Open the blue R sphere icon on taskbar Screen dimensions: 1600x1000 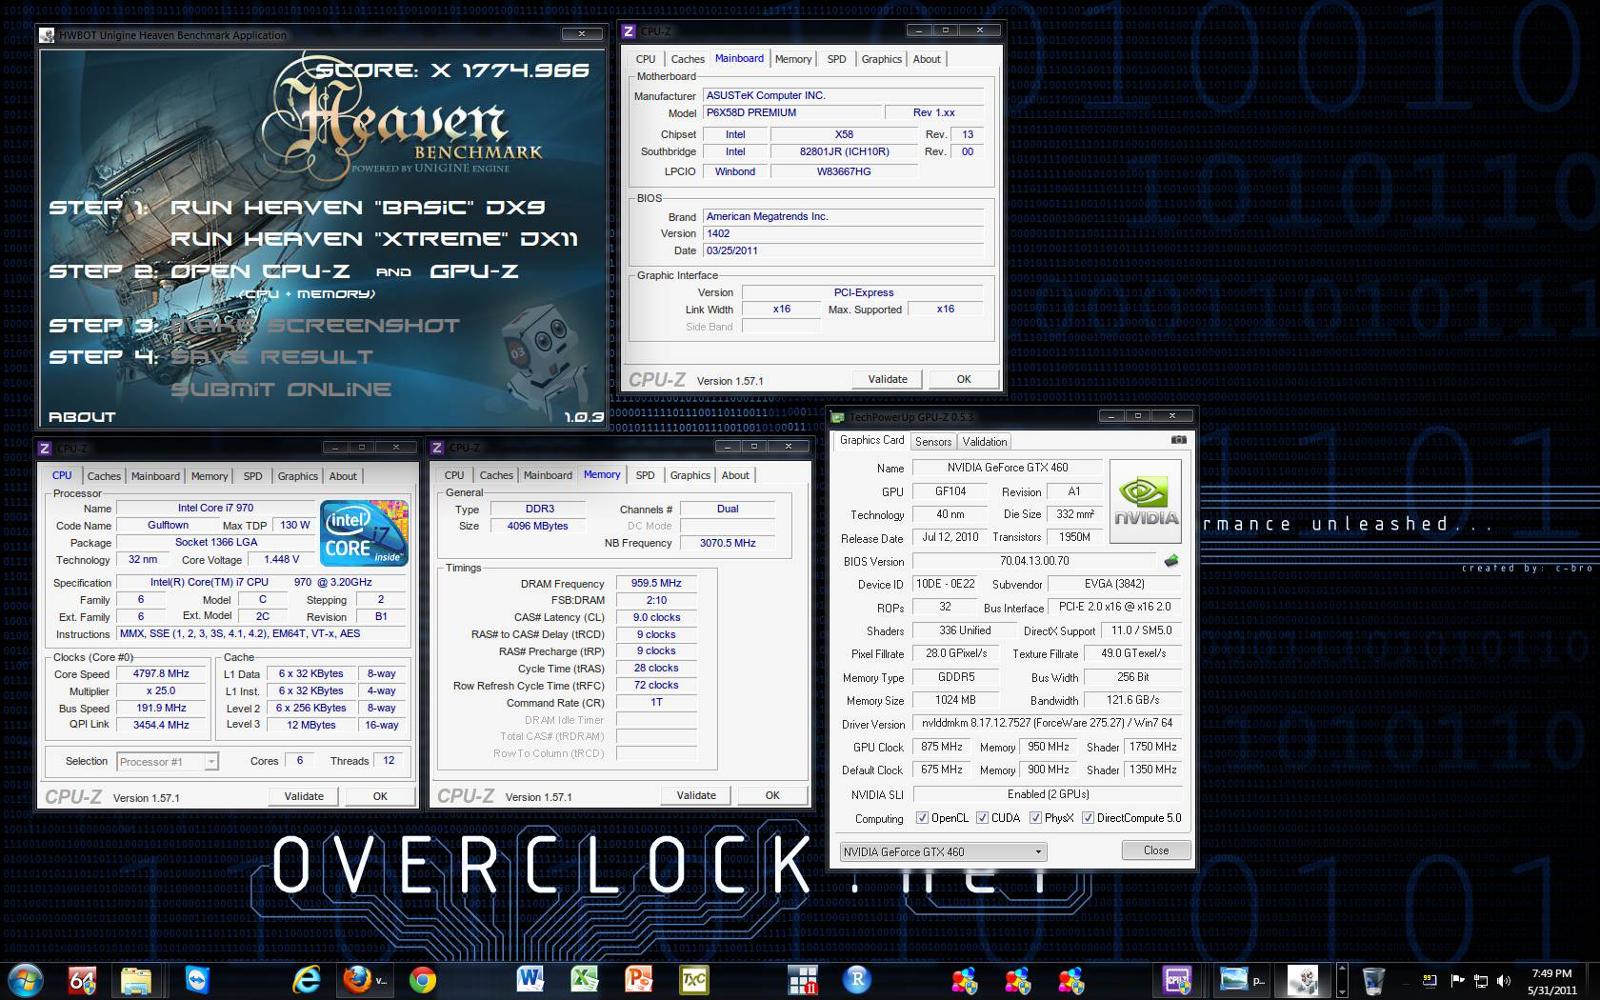point(857,980)
